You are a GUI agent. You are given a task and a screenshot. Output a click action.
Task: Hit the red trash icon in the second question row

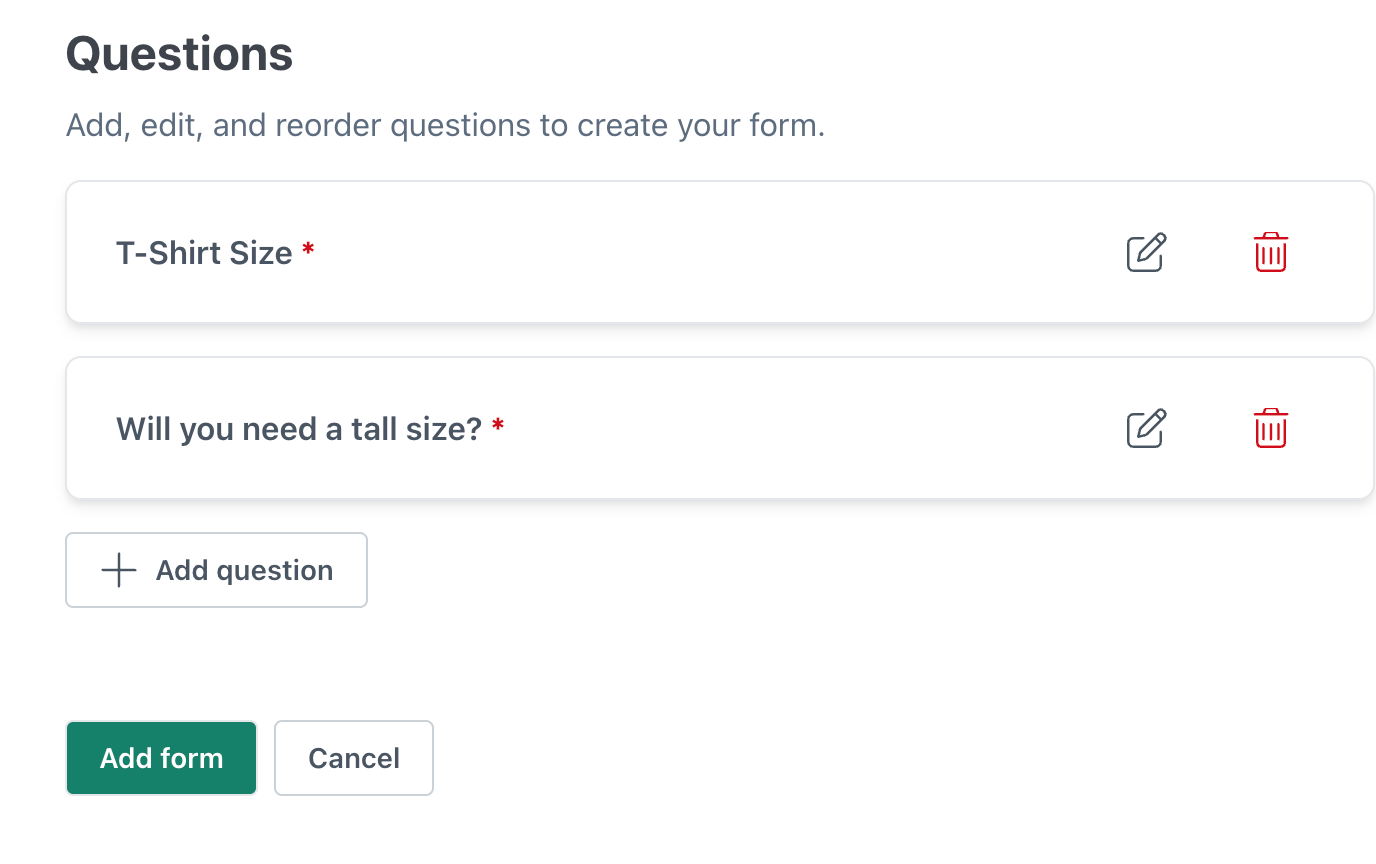(x=1270, y=429)
